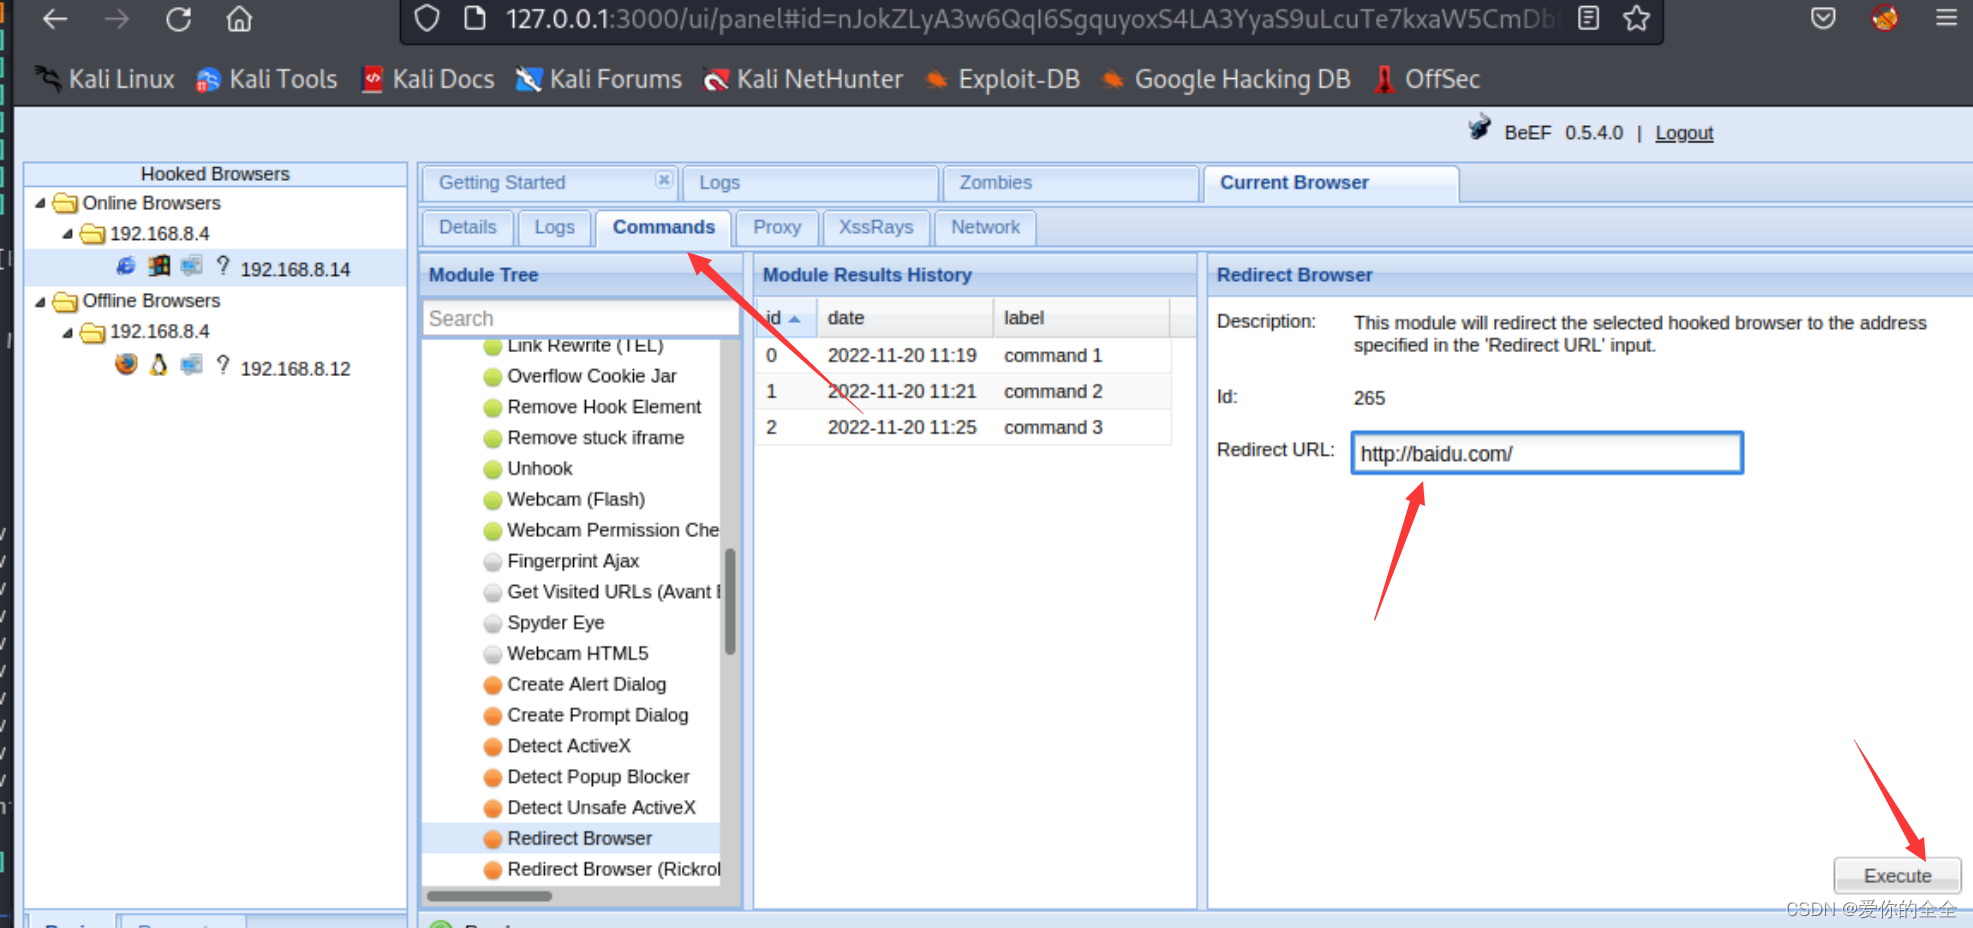1973x928 pixels.
Task: Select the Detect Popup Blocker module
Action: click(x=598, y=777)
